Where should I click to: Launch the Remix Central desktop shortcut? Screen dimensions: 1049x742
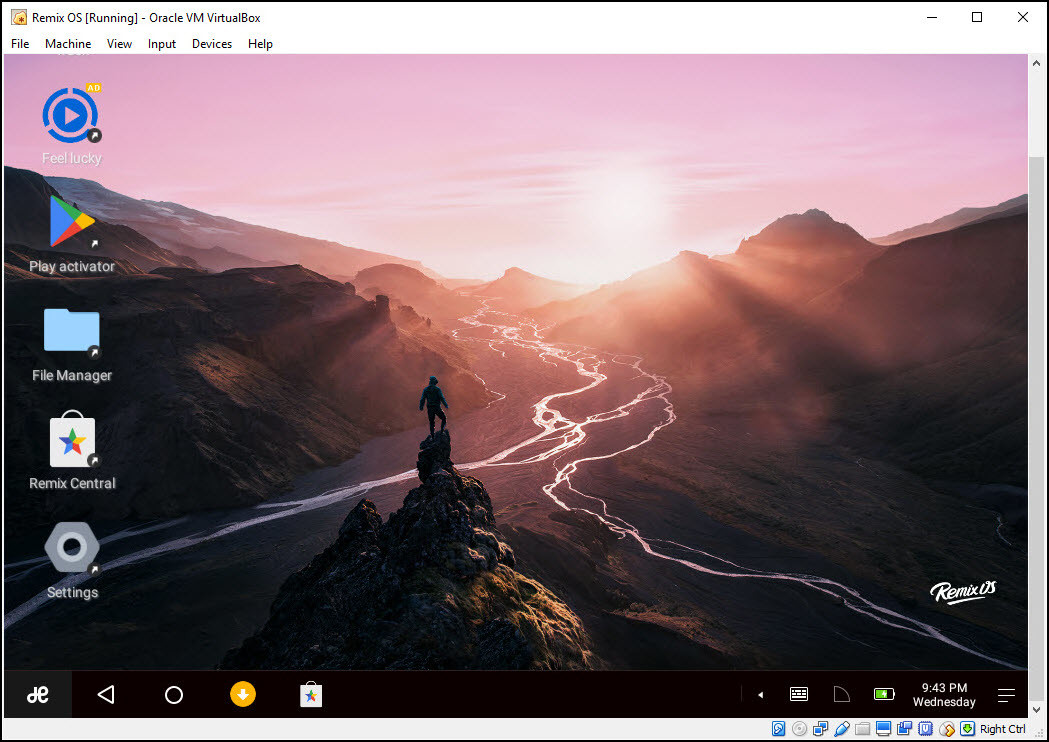[72, 452]
